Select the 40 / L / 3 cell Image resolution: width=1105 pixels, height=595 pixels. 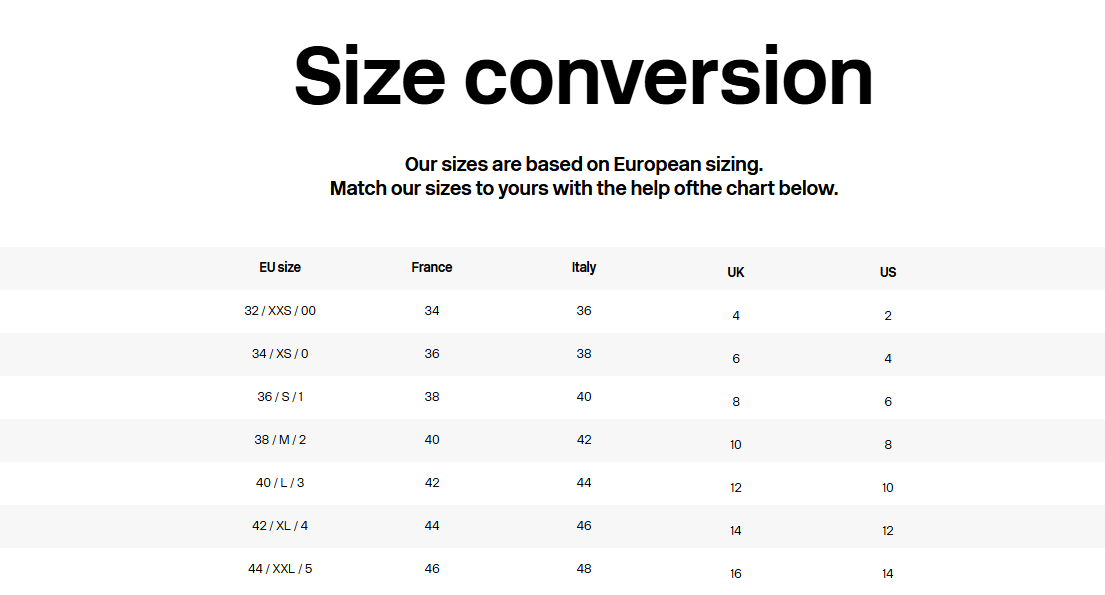[x=280, y=483]
